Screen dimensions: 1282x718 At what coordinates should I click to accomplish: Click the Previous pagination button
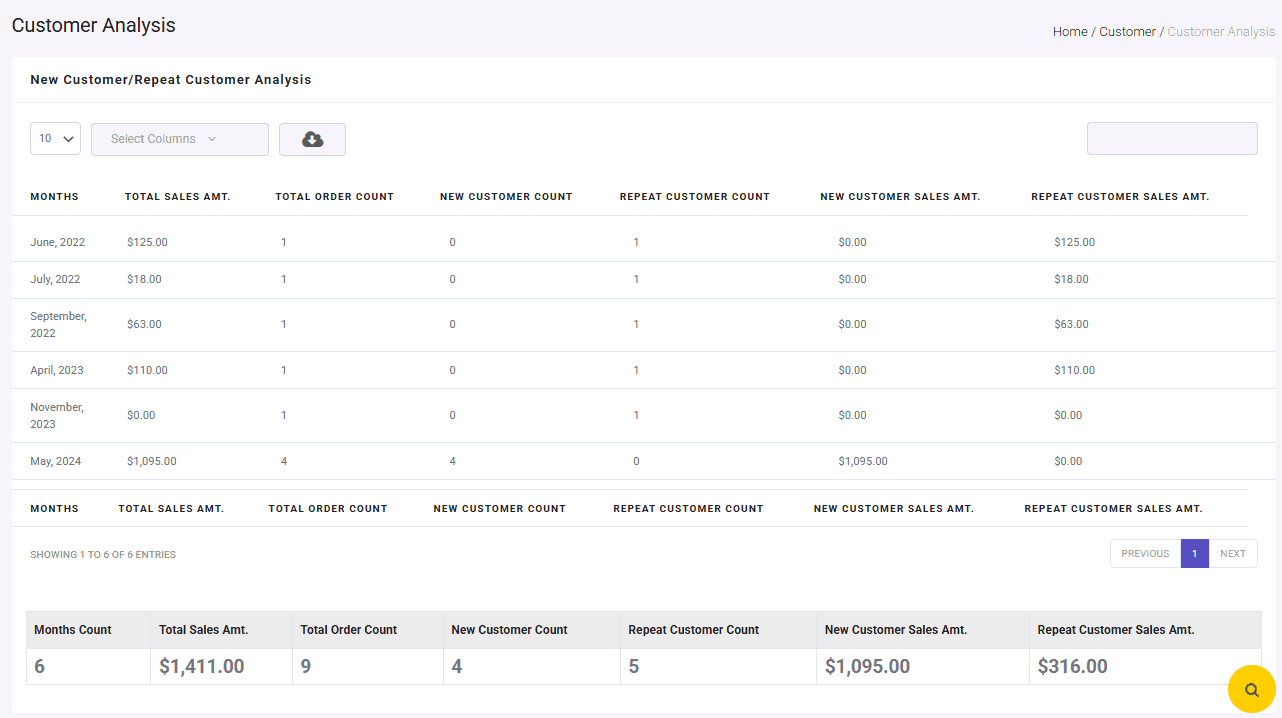pos(1144,554)
